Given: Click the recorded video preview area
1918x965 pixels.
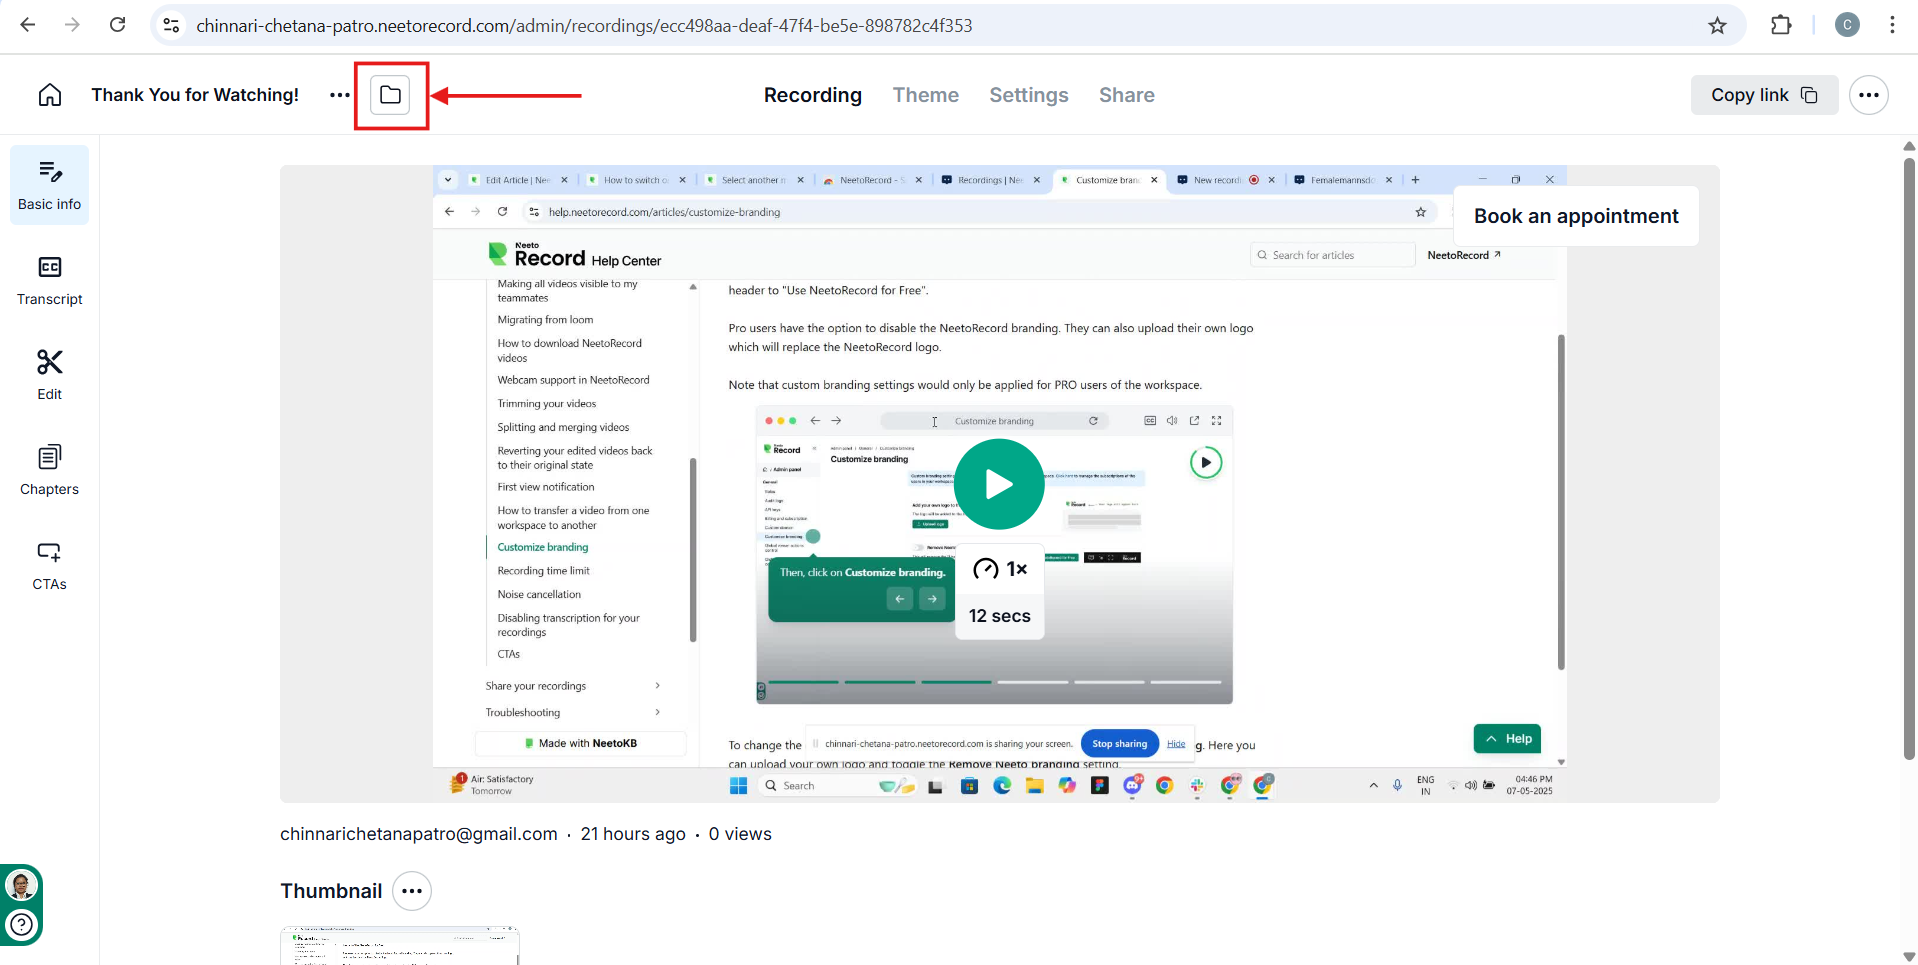Looking at the screenshot, I should [1000, 484].
